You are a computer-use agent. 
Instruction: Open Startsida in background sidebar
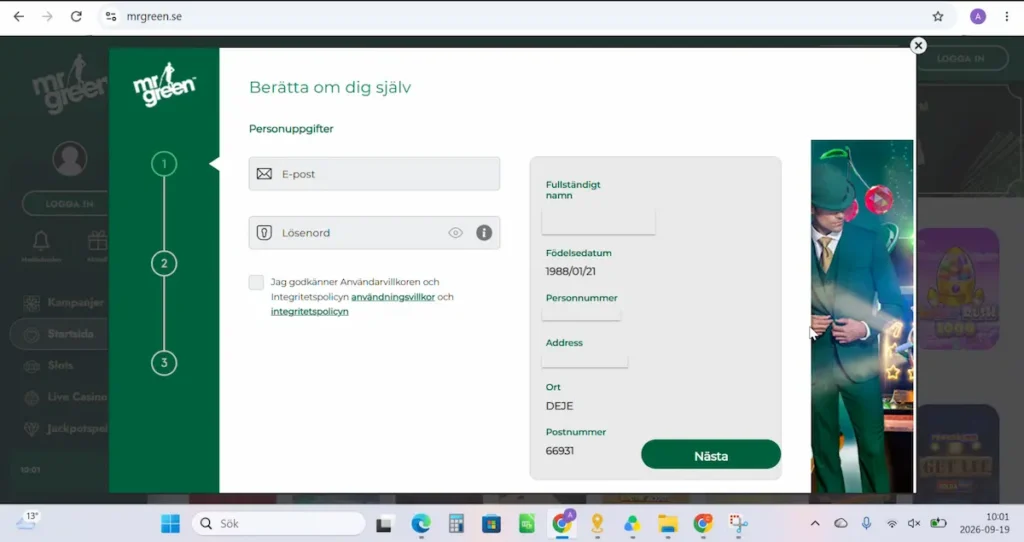pyautogui.click(x=59, y=334)
